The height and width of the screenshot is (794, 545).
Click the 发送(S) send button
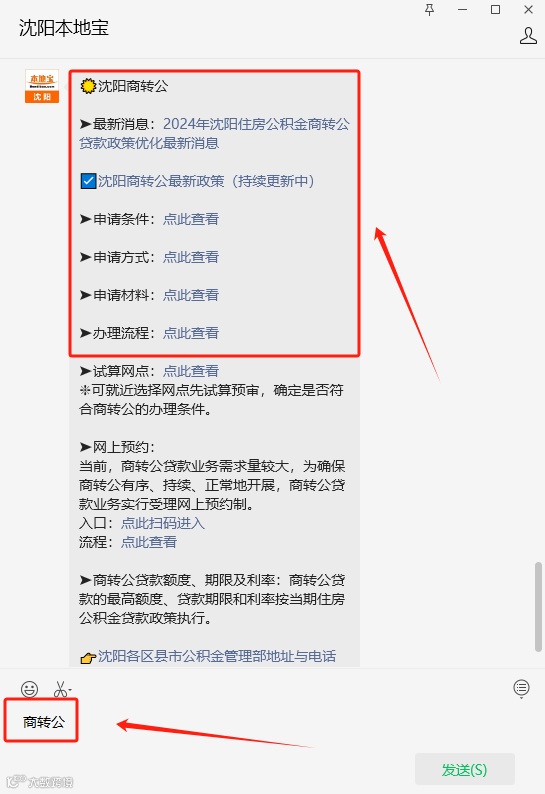464,770
